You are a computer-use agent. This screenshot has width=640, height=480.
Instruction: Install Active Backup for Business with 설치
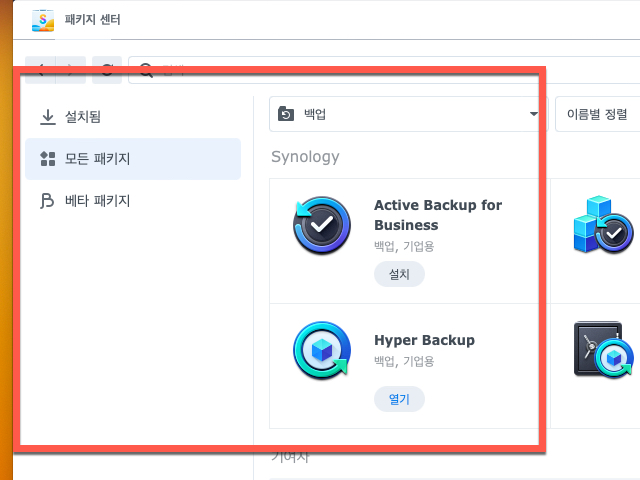click(399, 274)
